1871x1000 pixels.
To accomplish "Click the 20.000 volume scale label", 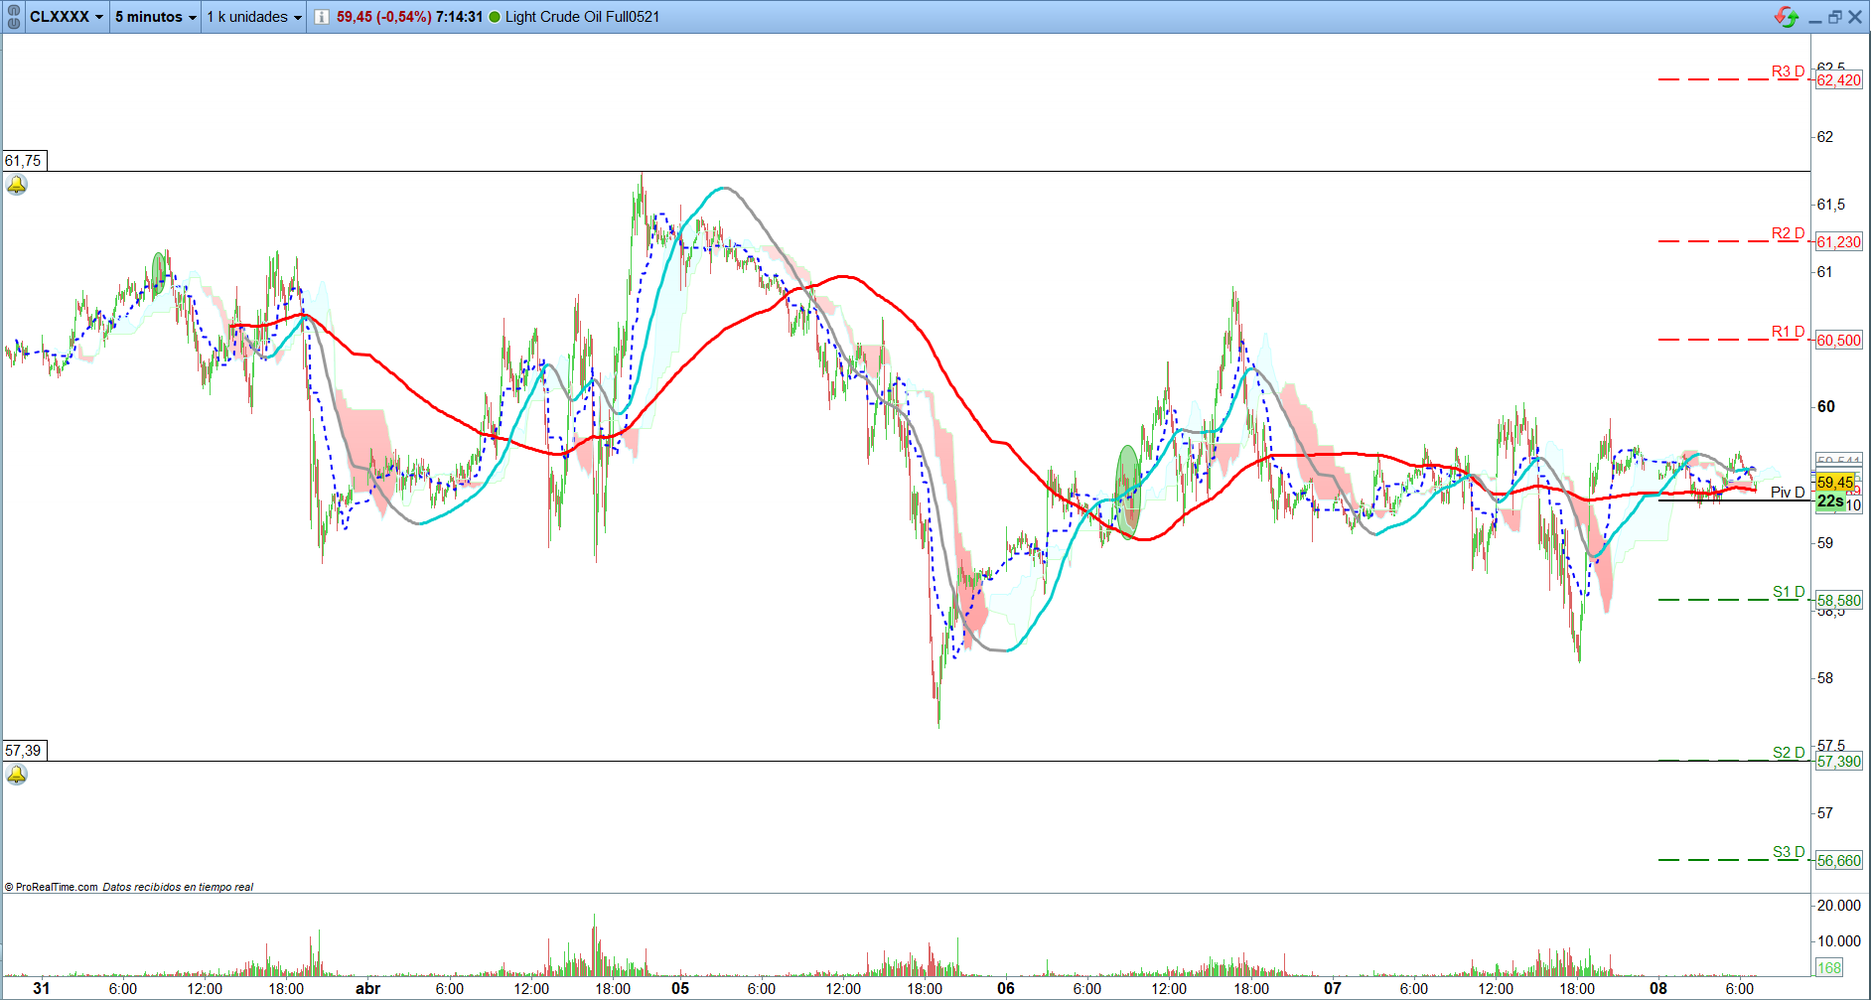I will [x=1839, y=906].
